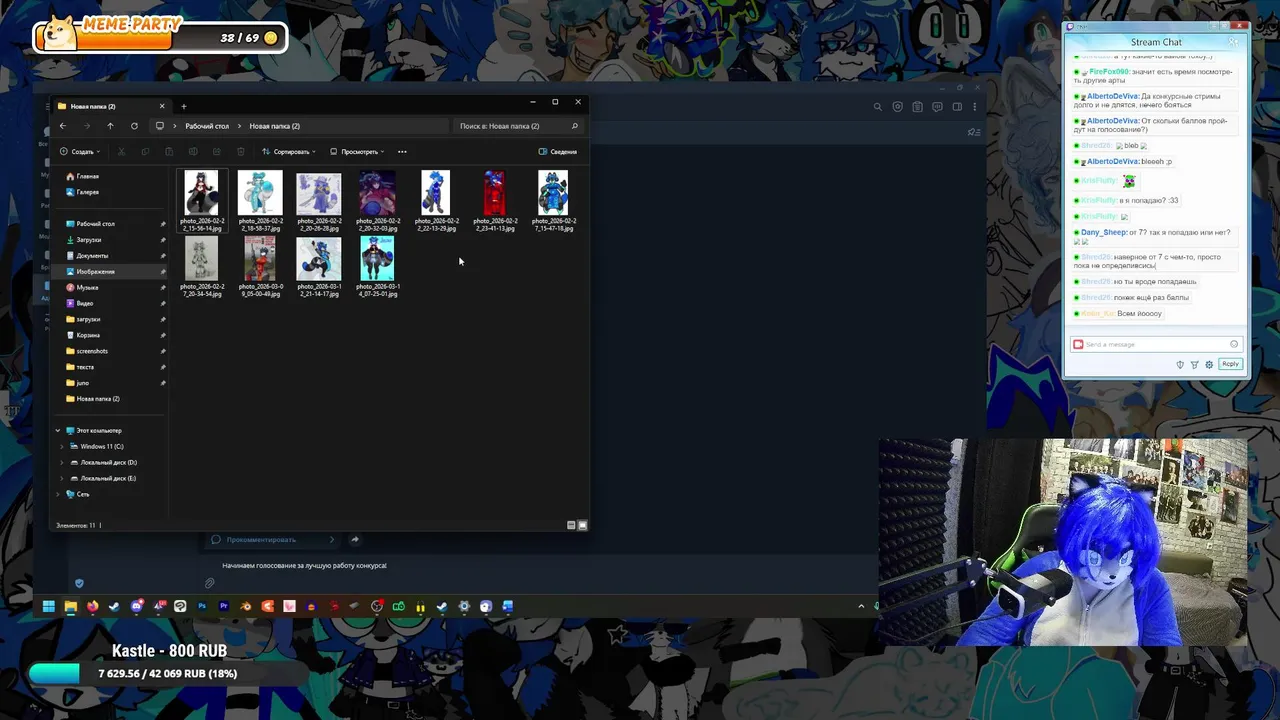Open the Создать dropdown

coord(80,152)
